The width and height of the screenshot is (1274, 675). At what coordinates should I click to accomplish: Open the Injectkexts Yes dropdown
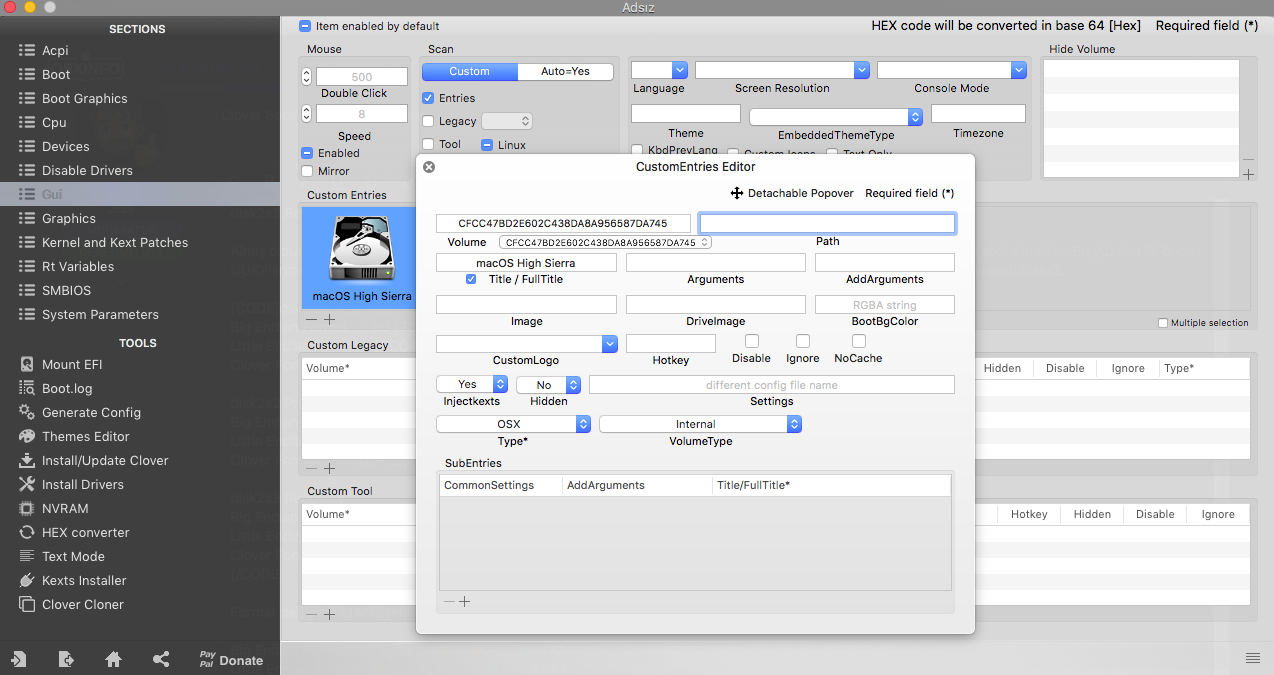473,384
